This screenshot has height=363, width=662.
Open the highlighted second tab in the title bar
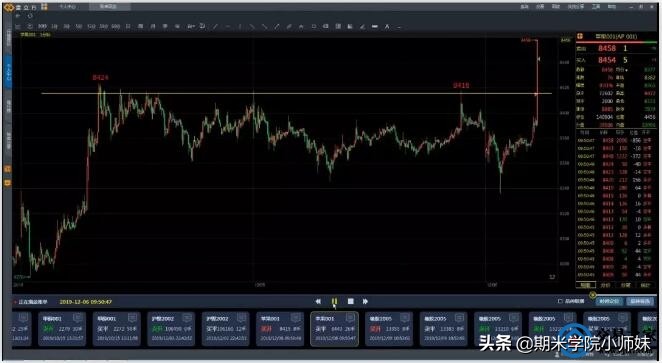tap(110, 7)
